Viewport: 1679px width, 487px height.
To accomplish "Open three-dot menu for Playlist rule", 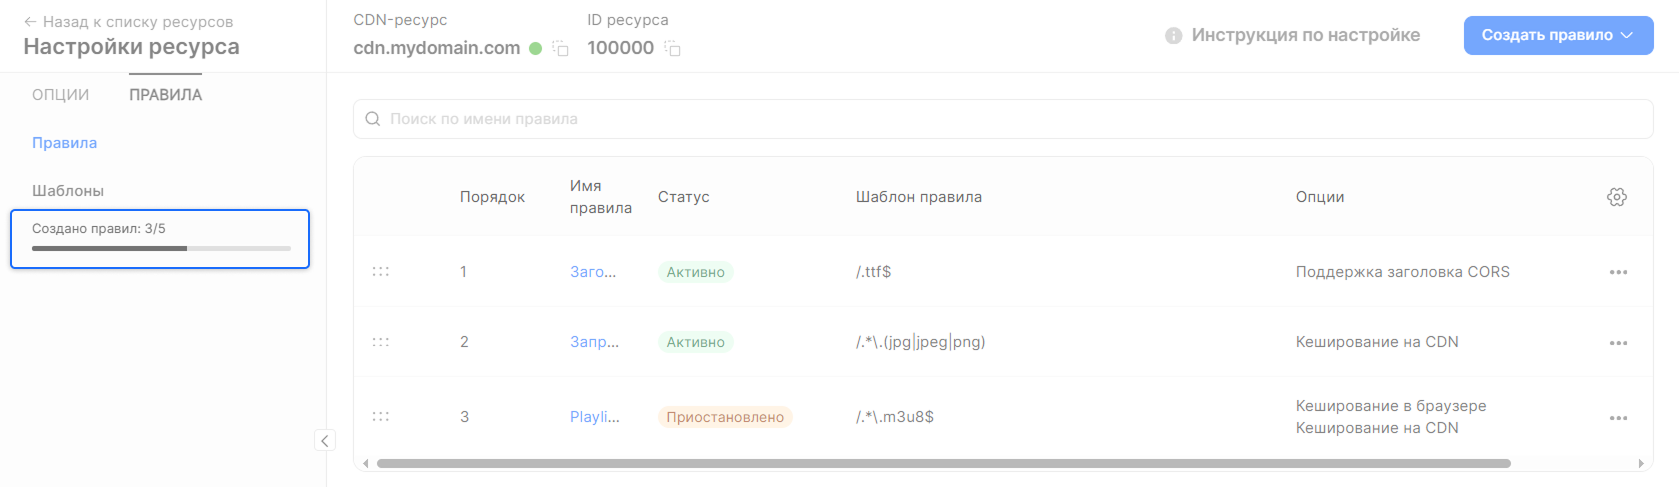I will pyautogui.click(x=1618, y=418).
